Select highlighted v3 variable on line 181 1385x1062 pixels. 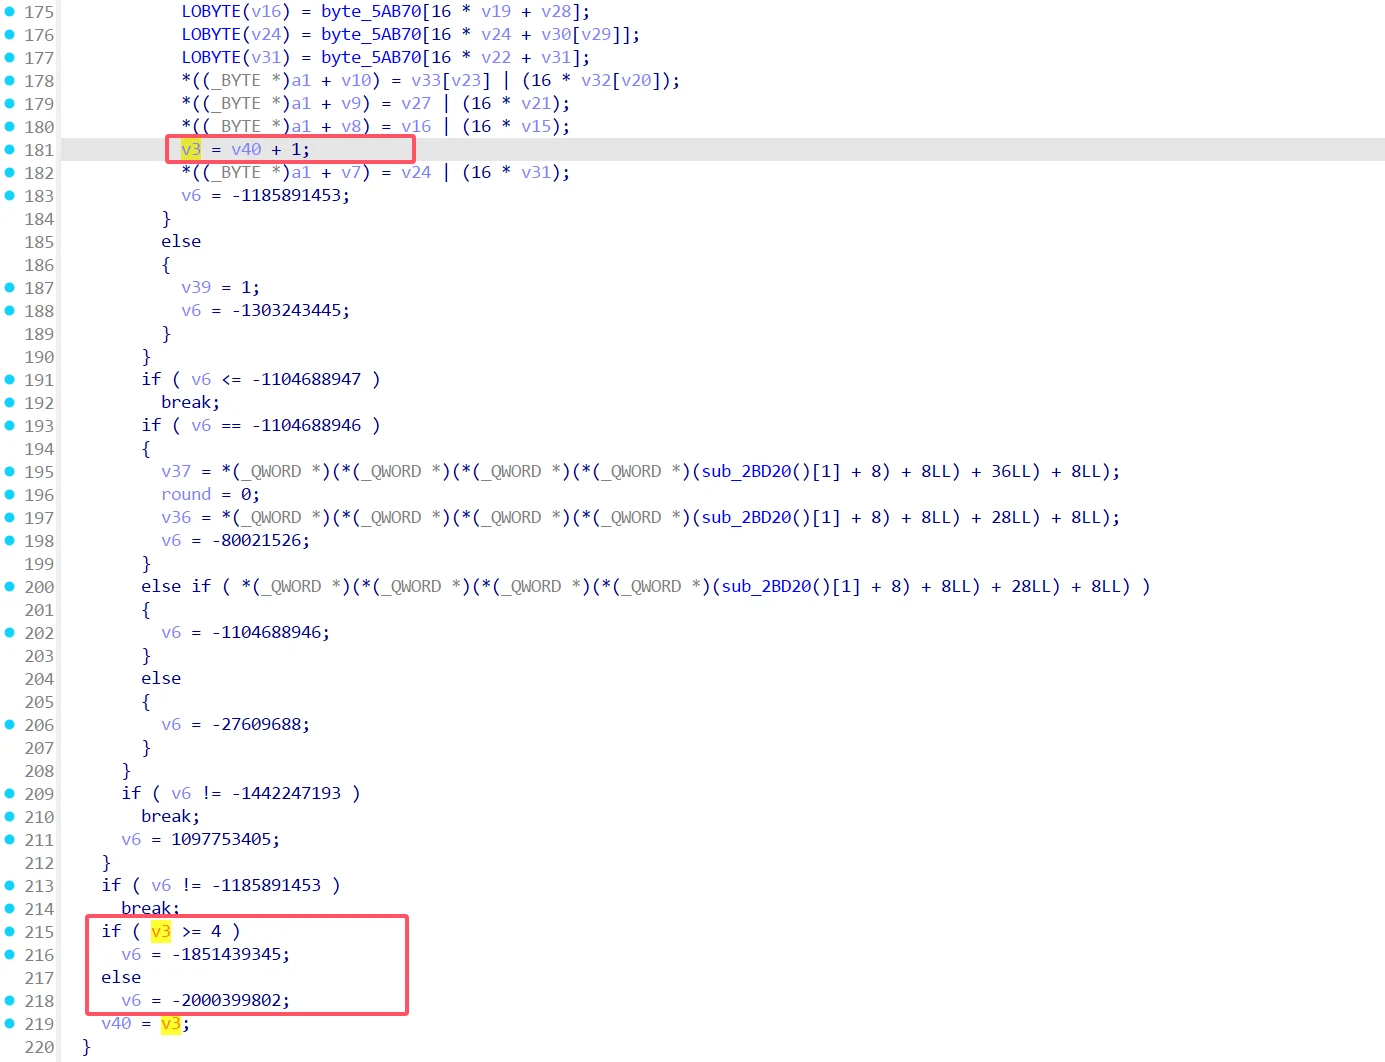(191, 149)
